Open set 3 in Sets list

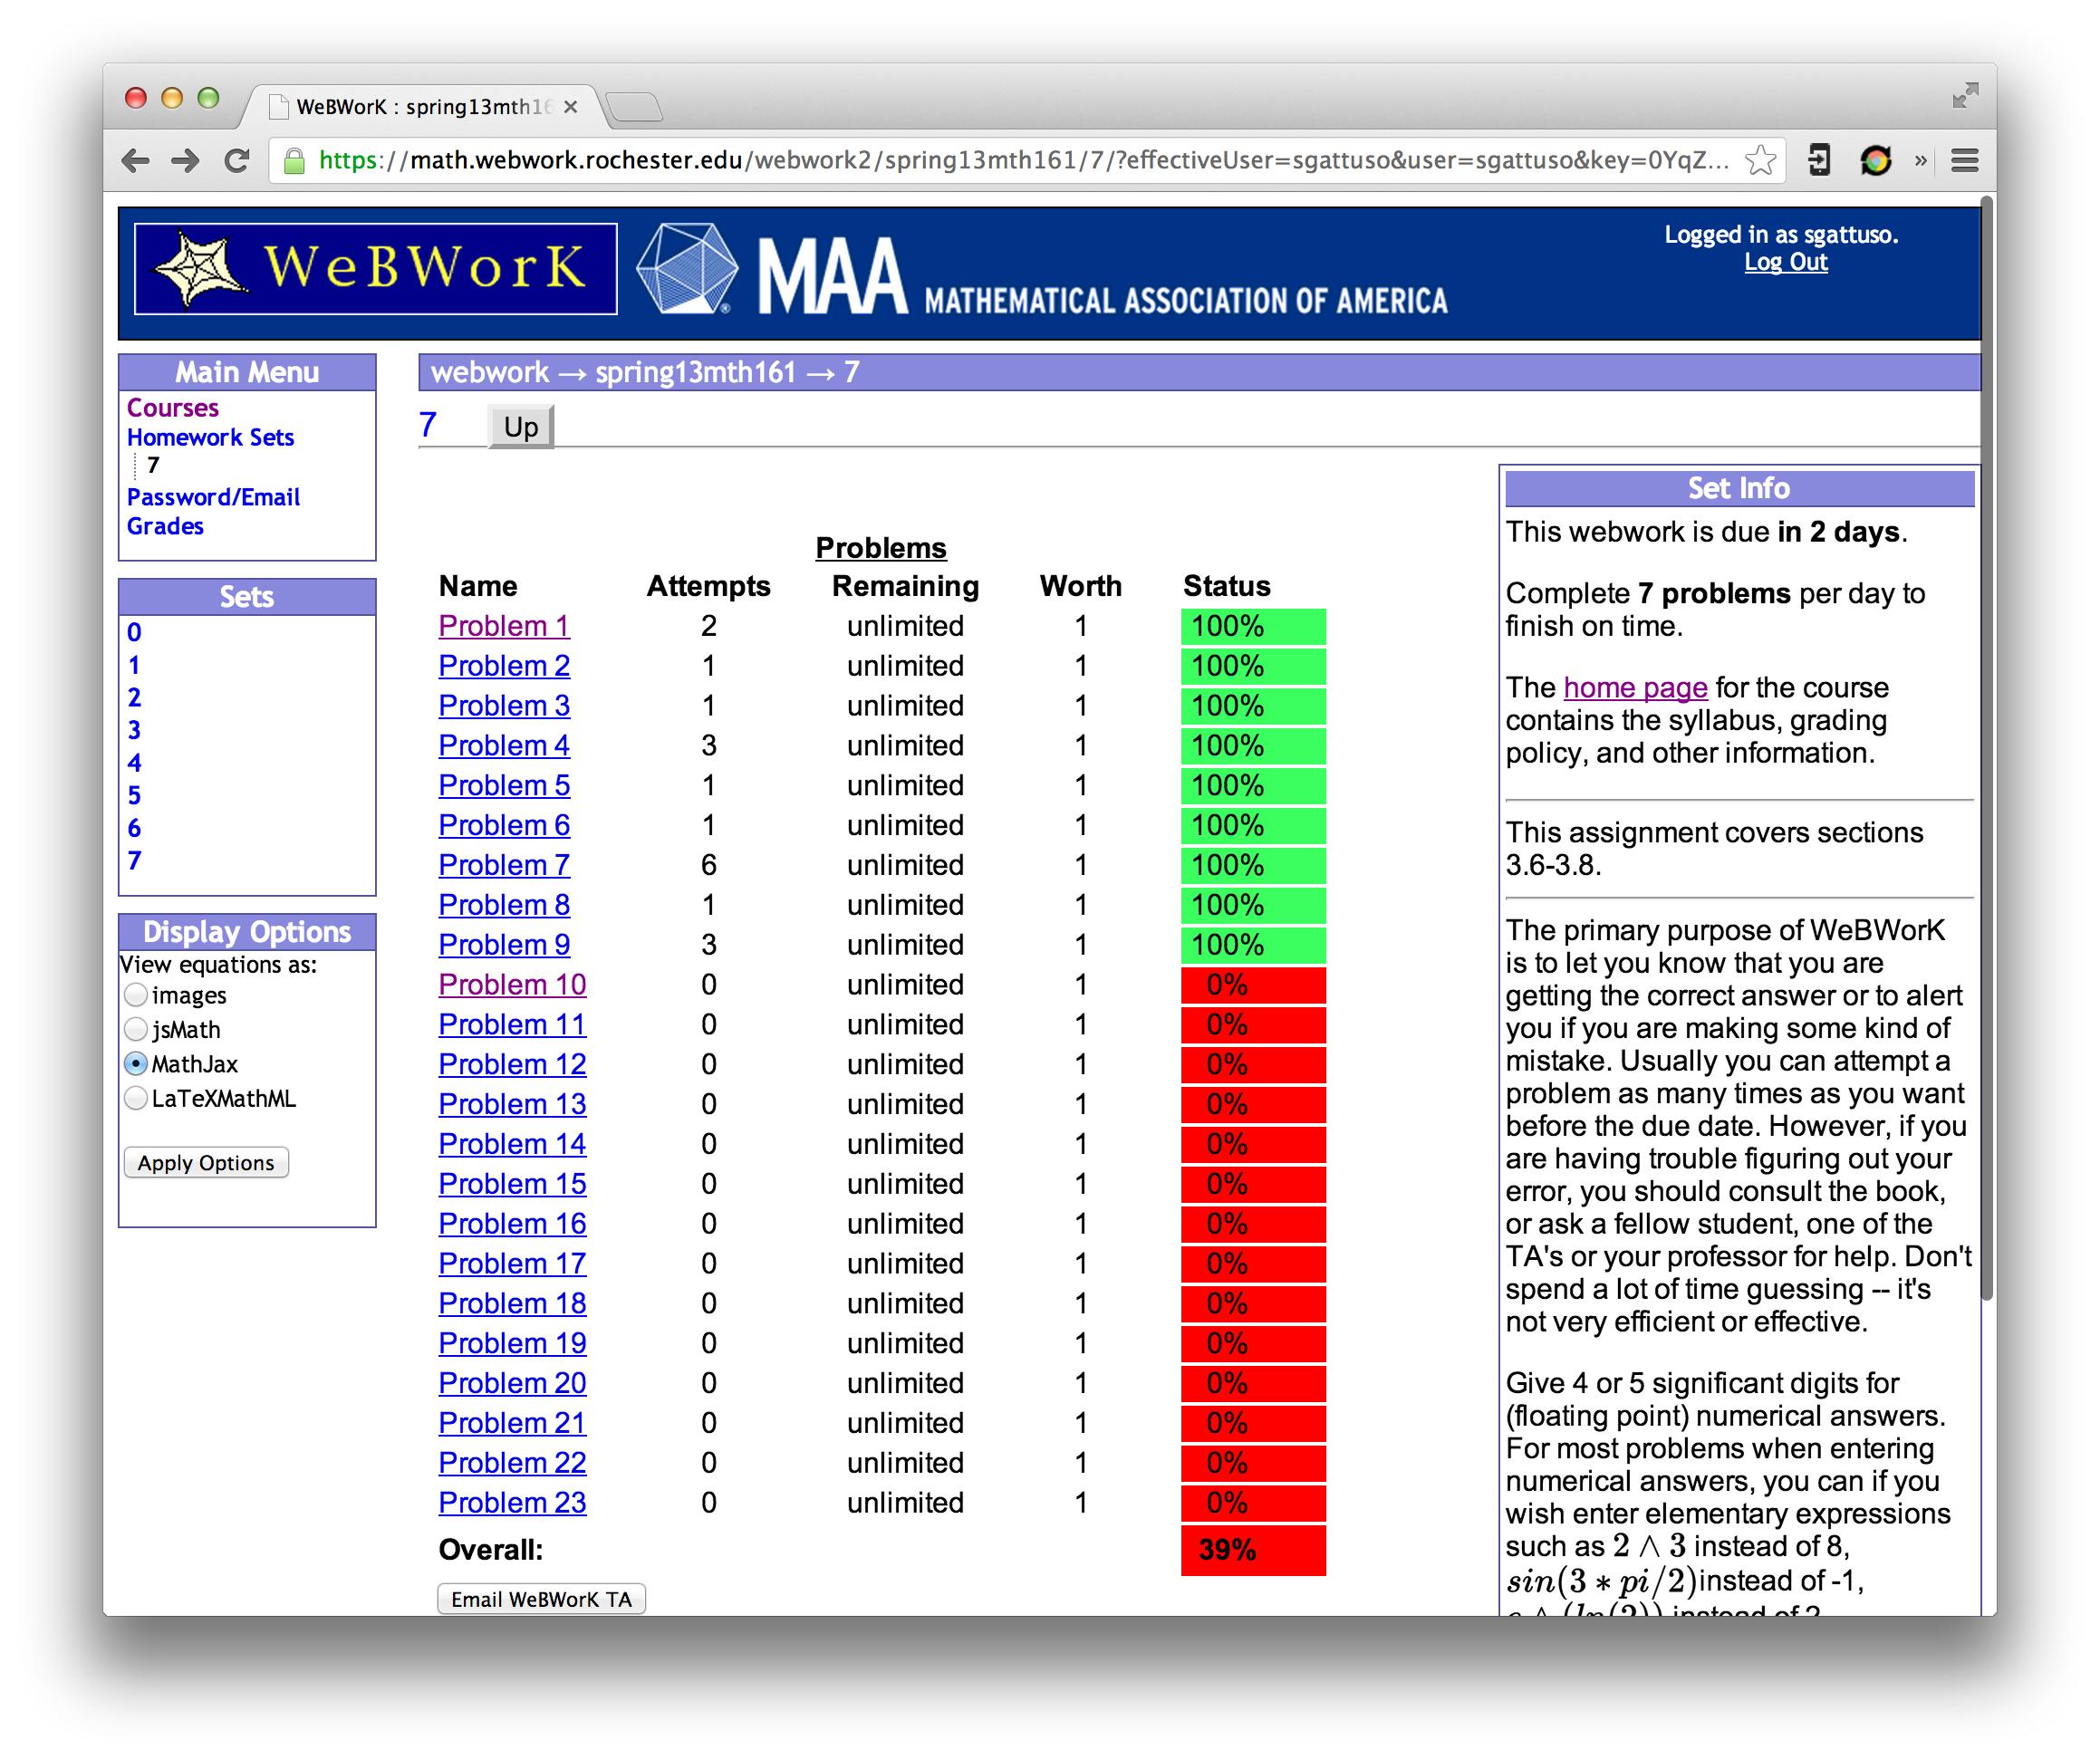[x=134, y=730]
